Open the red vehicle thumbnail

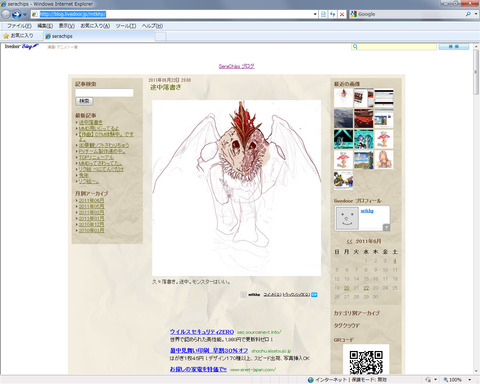click(x=364, y=118)
